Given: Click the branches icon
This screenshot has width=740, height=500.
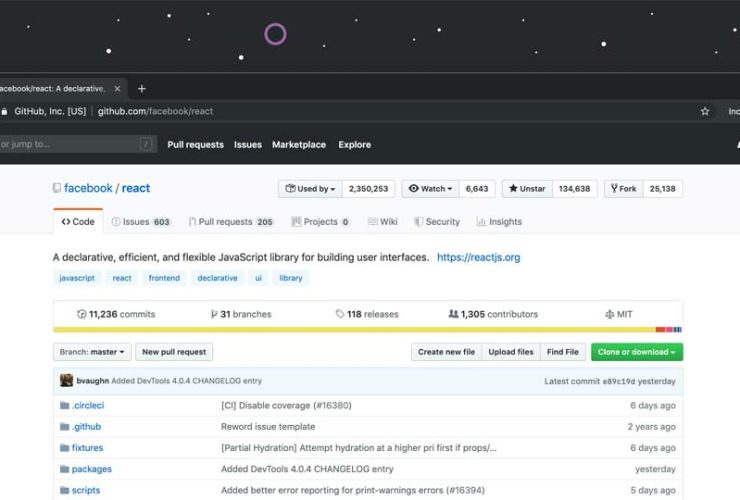Looking at the screenshot, I should (x=213, y=314).
